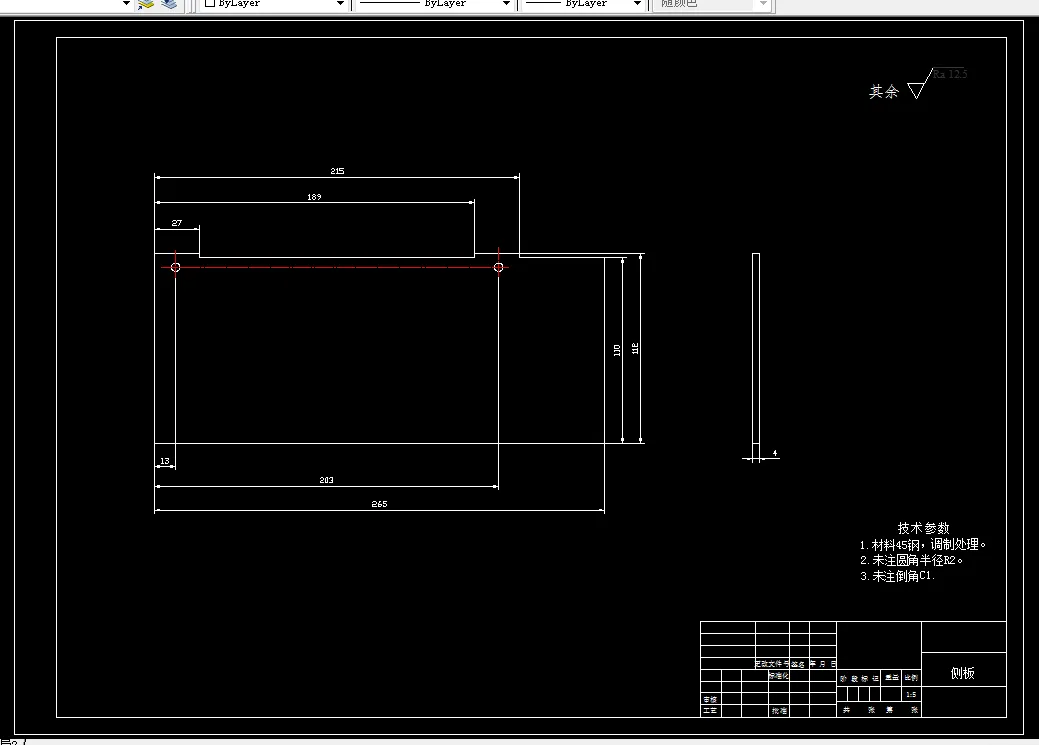Select the vertical 118 dimension text
Screen dimensions: 1039x745
(x=635, y=349)
